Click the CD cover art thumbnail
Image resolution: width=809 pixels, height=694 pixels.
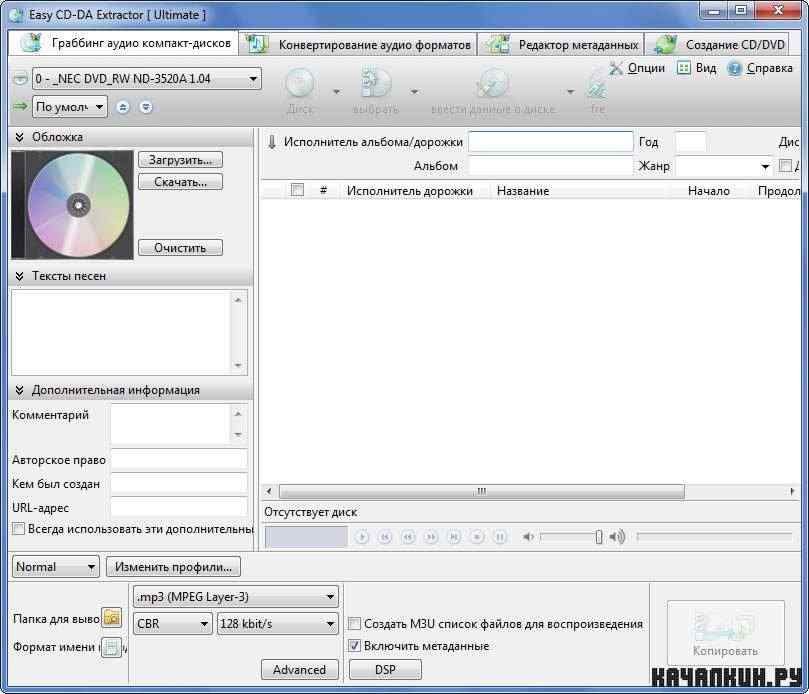coord(72,205)
